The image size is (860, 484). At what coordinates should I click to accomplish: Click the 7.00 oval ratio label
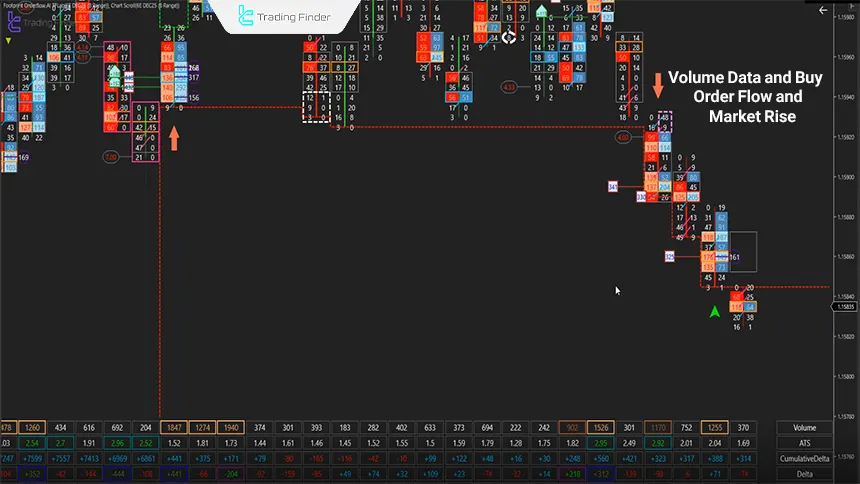(111, 157)
